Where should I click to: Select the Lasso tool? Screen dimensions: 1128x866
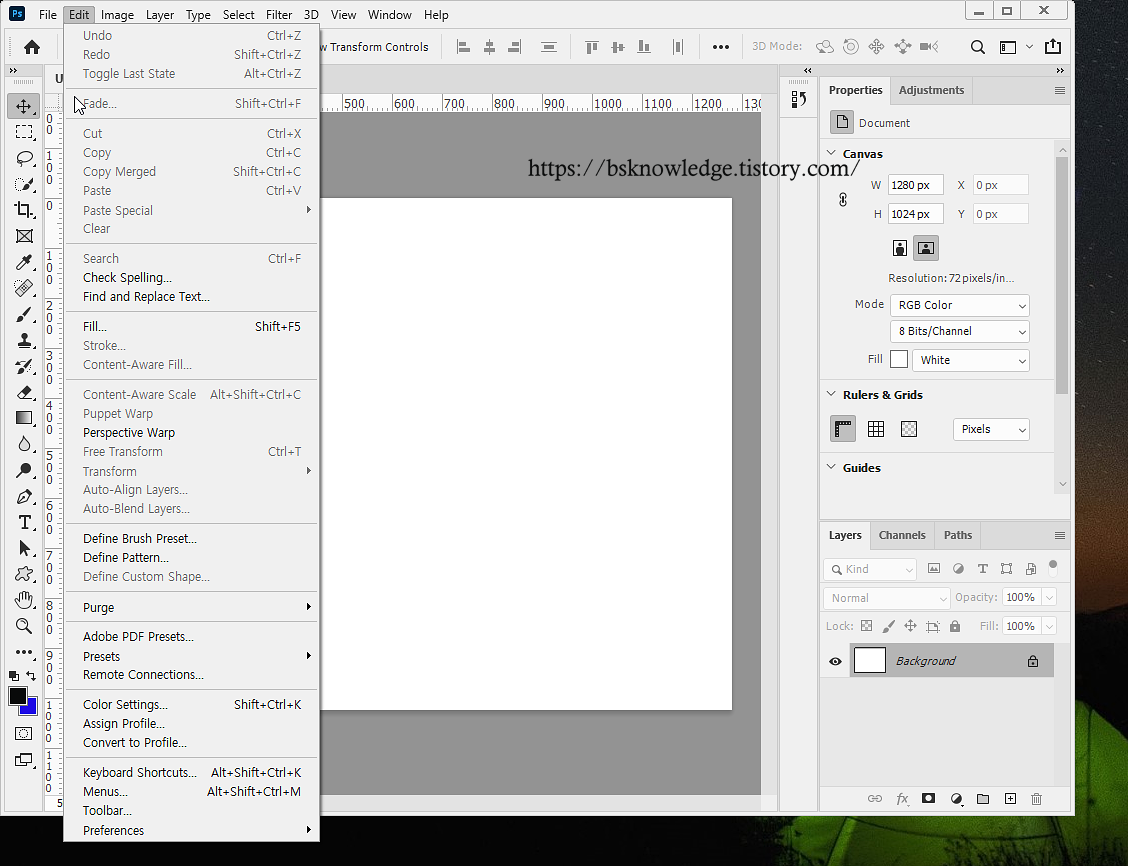[x=24, y=158]
